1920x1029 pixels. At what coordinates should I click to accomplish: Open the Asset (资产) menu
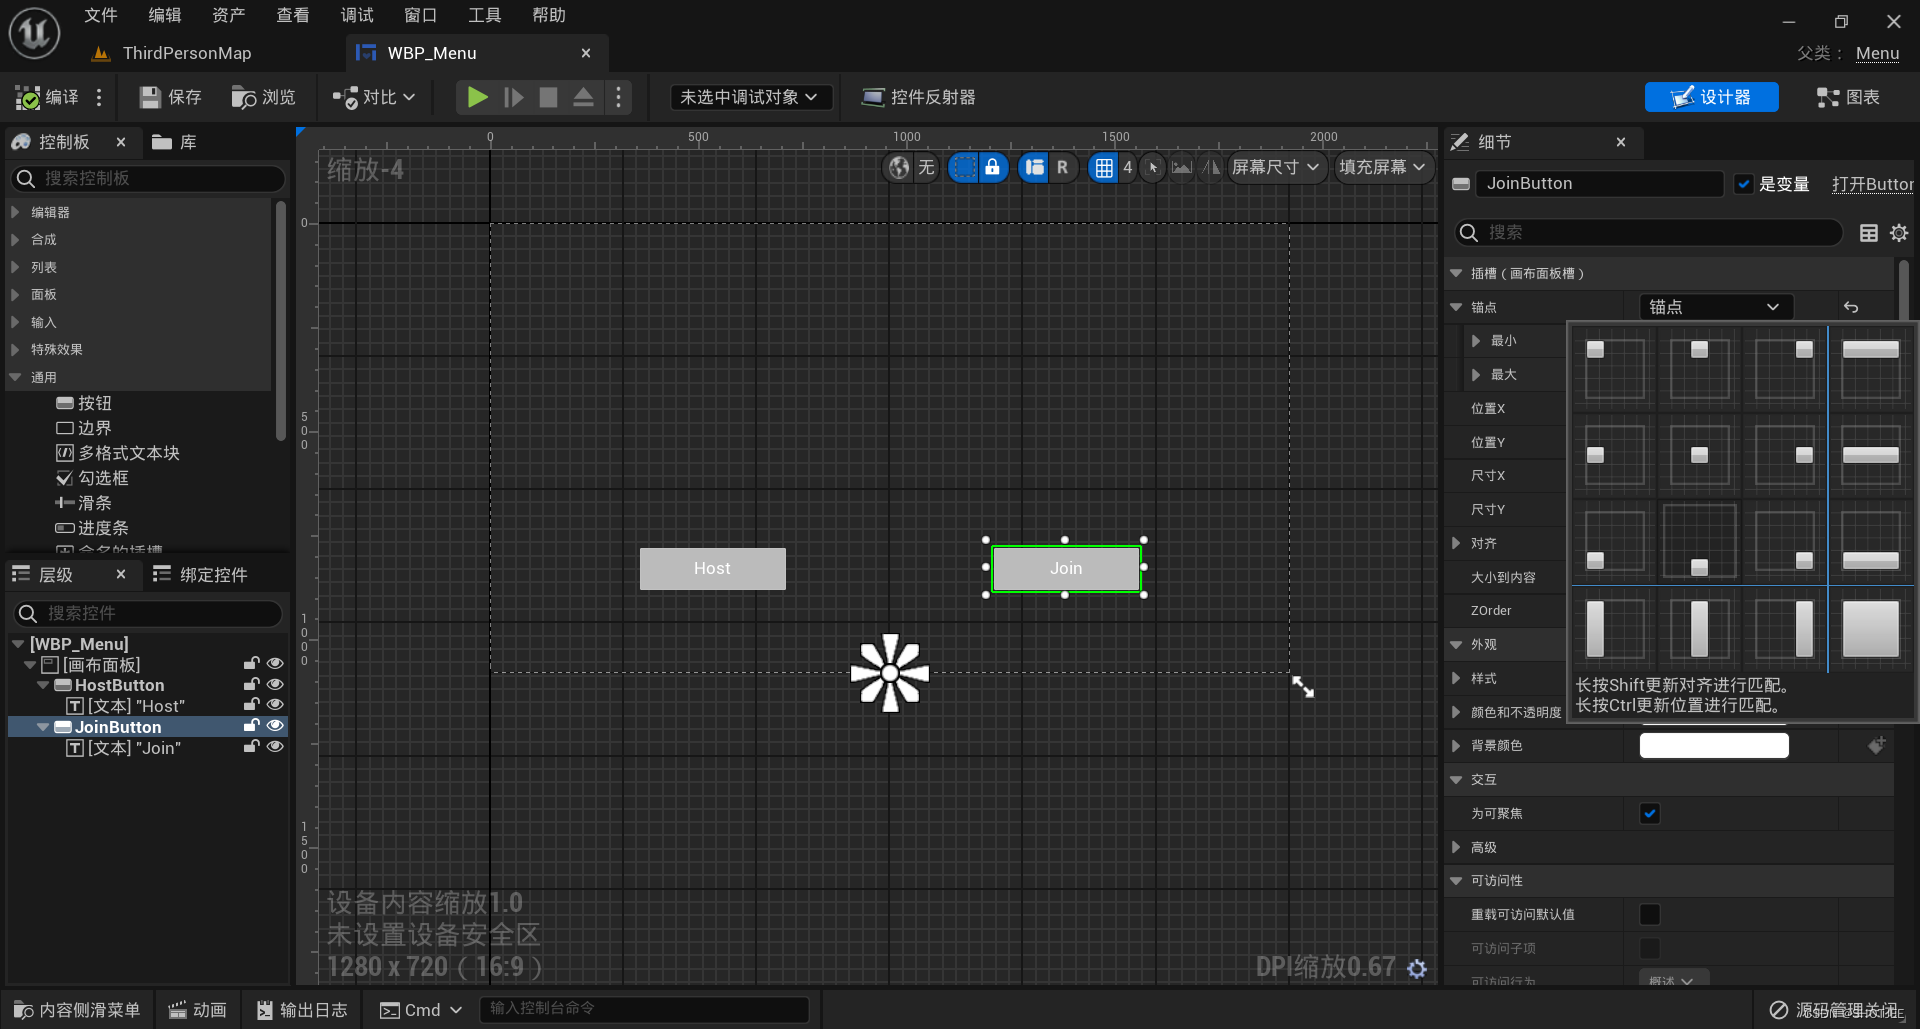pos(228,15)
